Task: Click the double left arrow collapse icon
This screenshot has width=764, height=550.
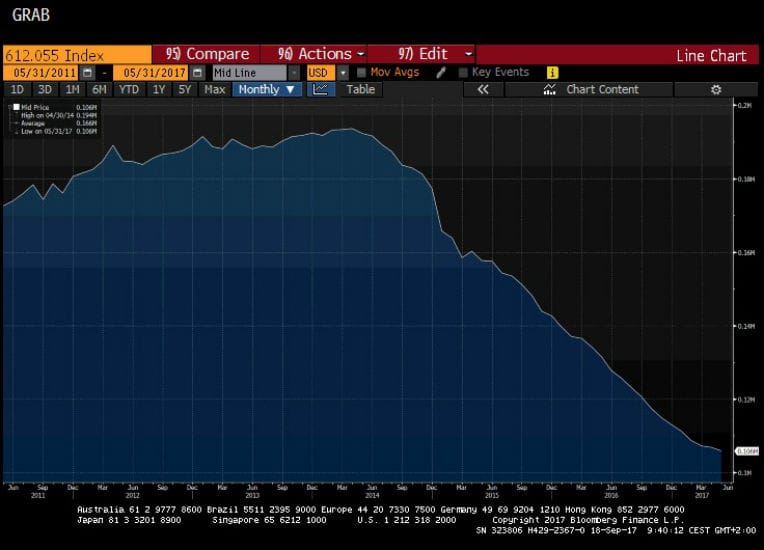Action: pos(482,90)
